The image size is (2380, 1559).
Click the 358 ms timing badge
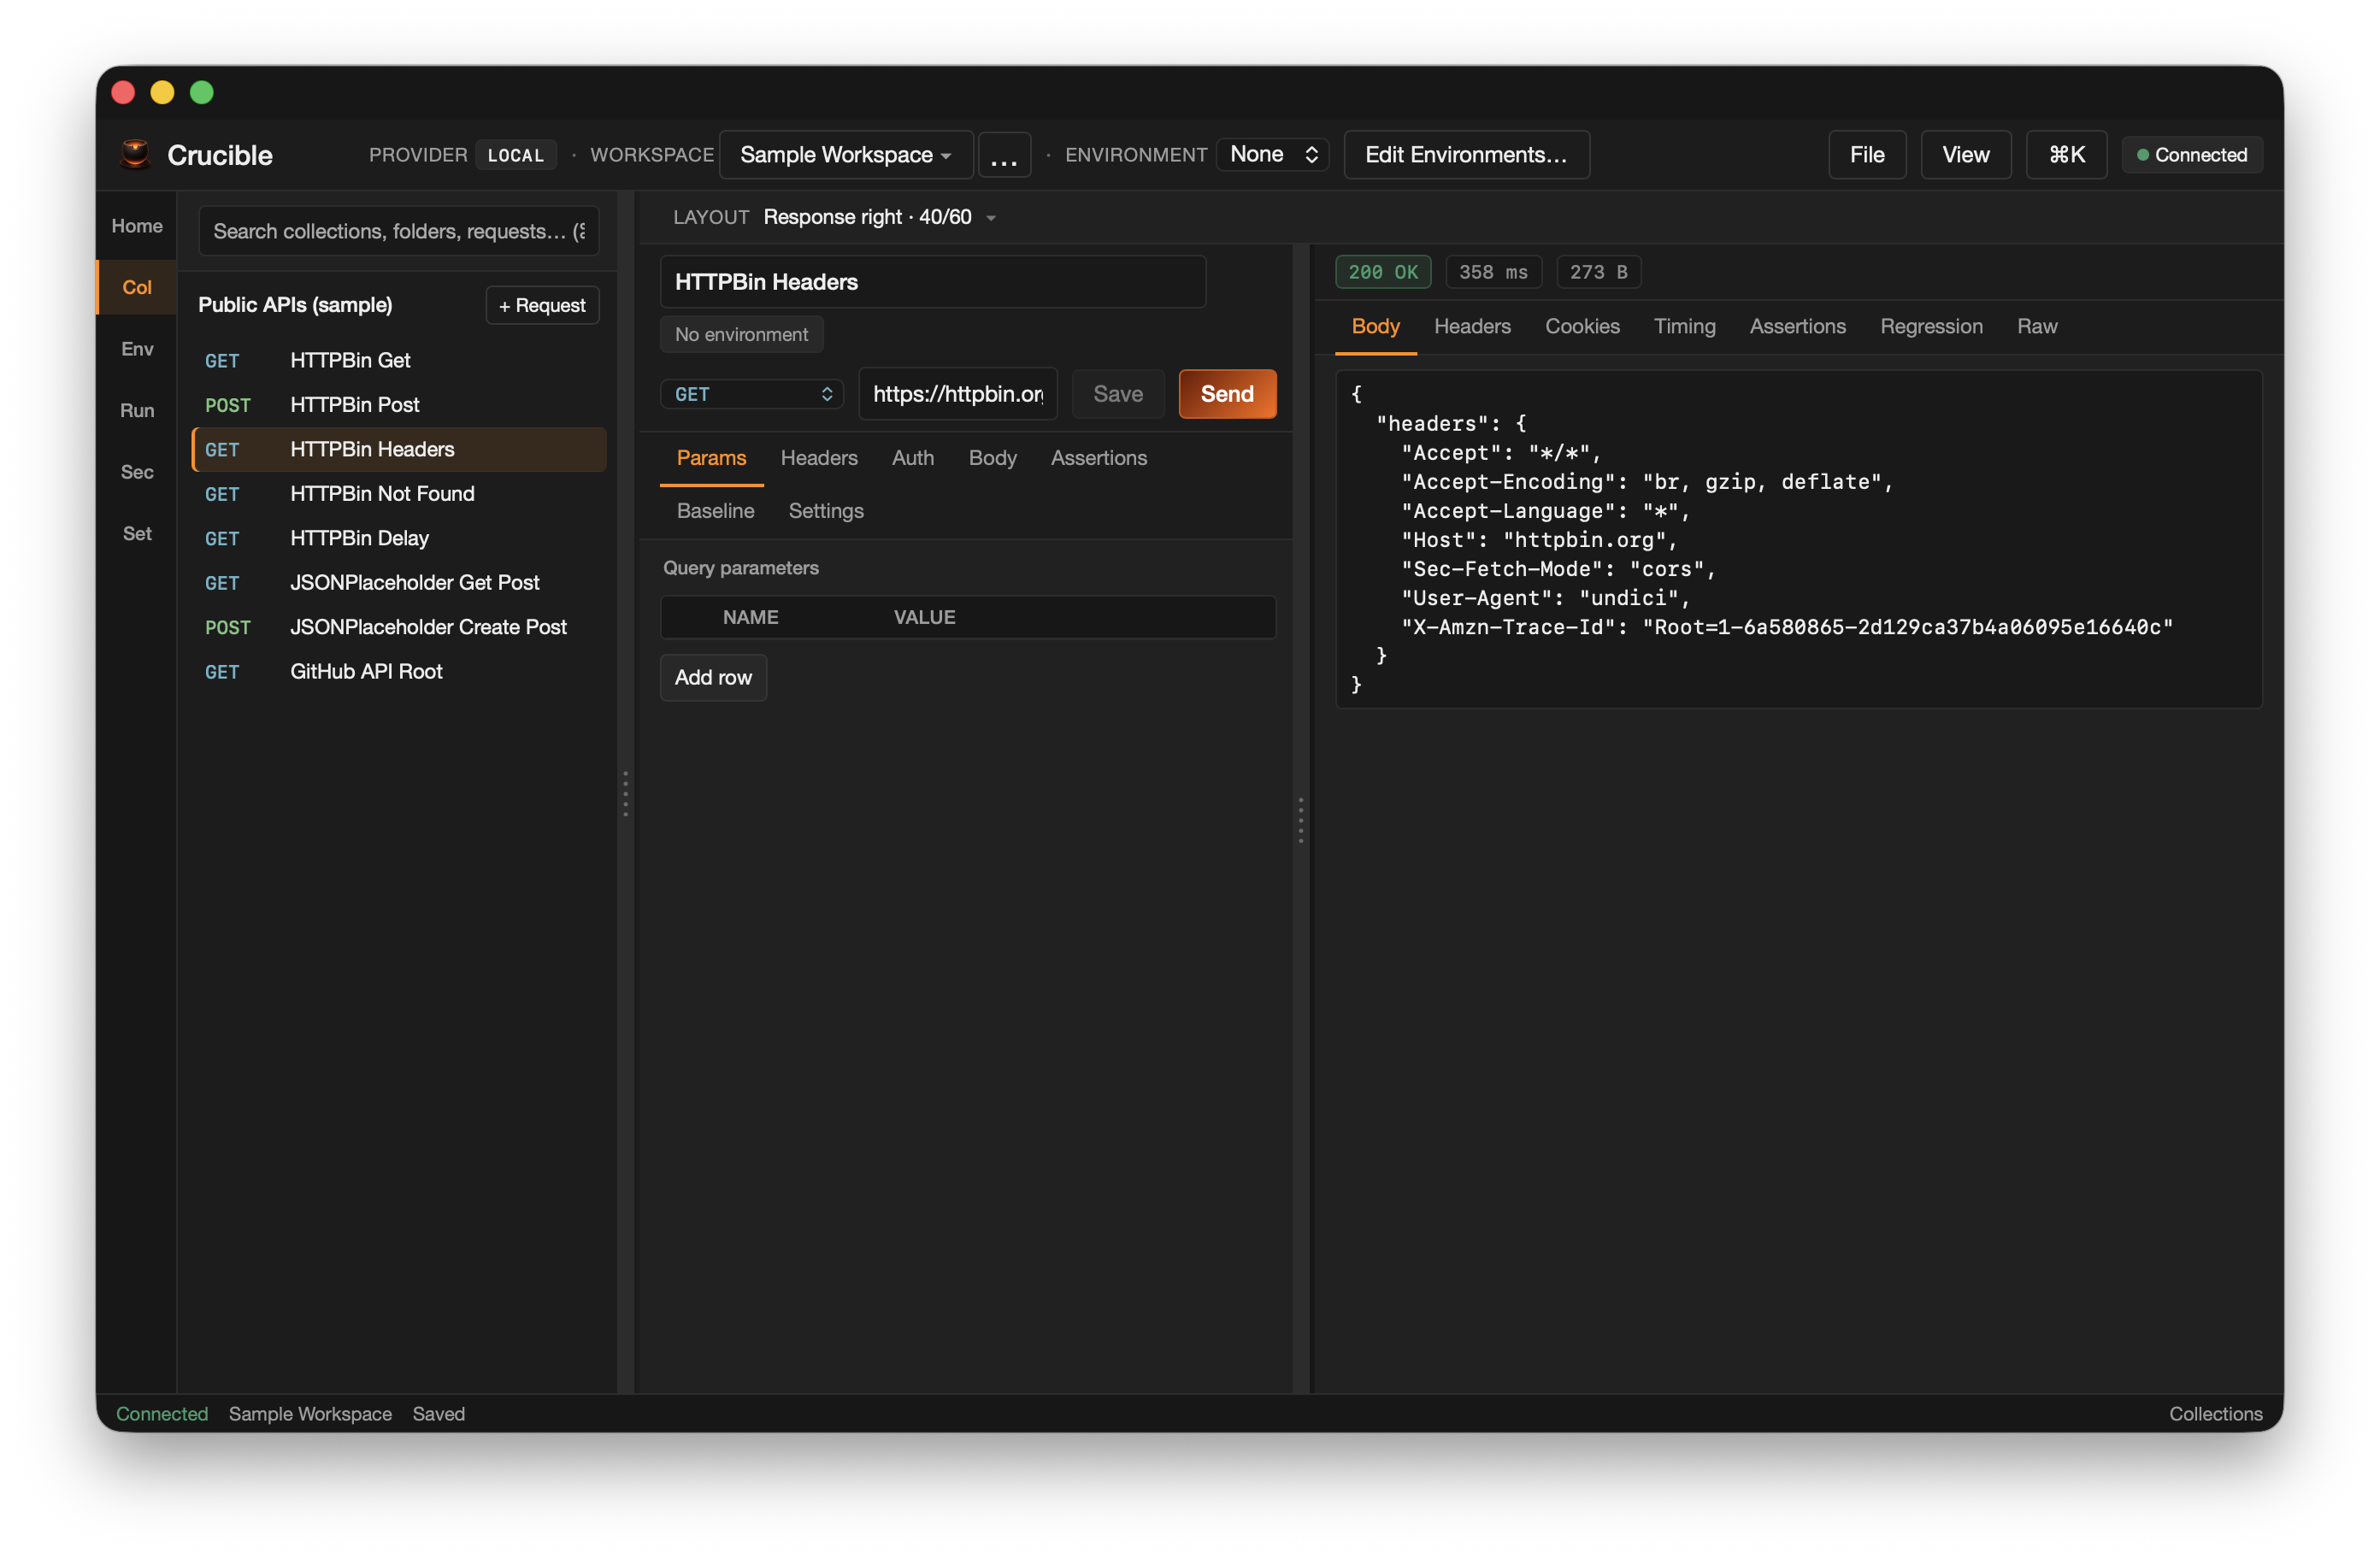[1493, 272]
